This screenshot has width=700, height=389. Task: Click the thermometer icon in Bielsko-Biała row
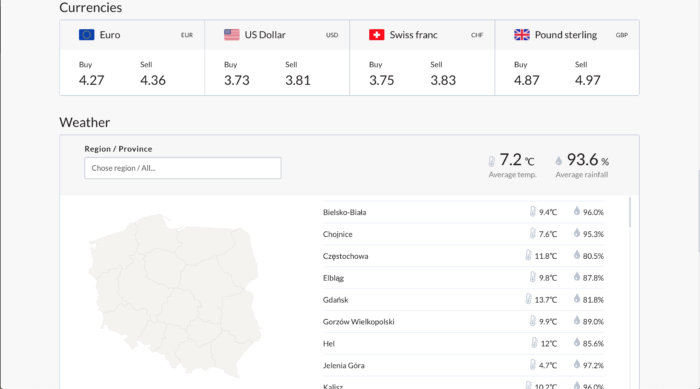click(x=533, y=211)
